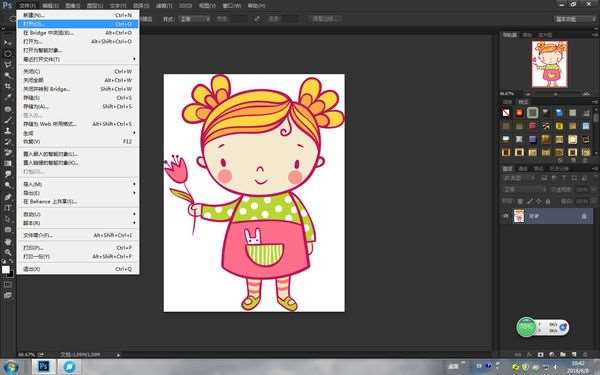600x375 pixels.
Task: Choose 存储为(A) Shift+Ctrl+S menu entry
Action: [78, 106]
